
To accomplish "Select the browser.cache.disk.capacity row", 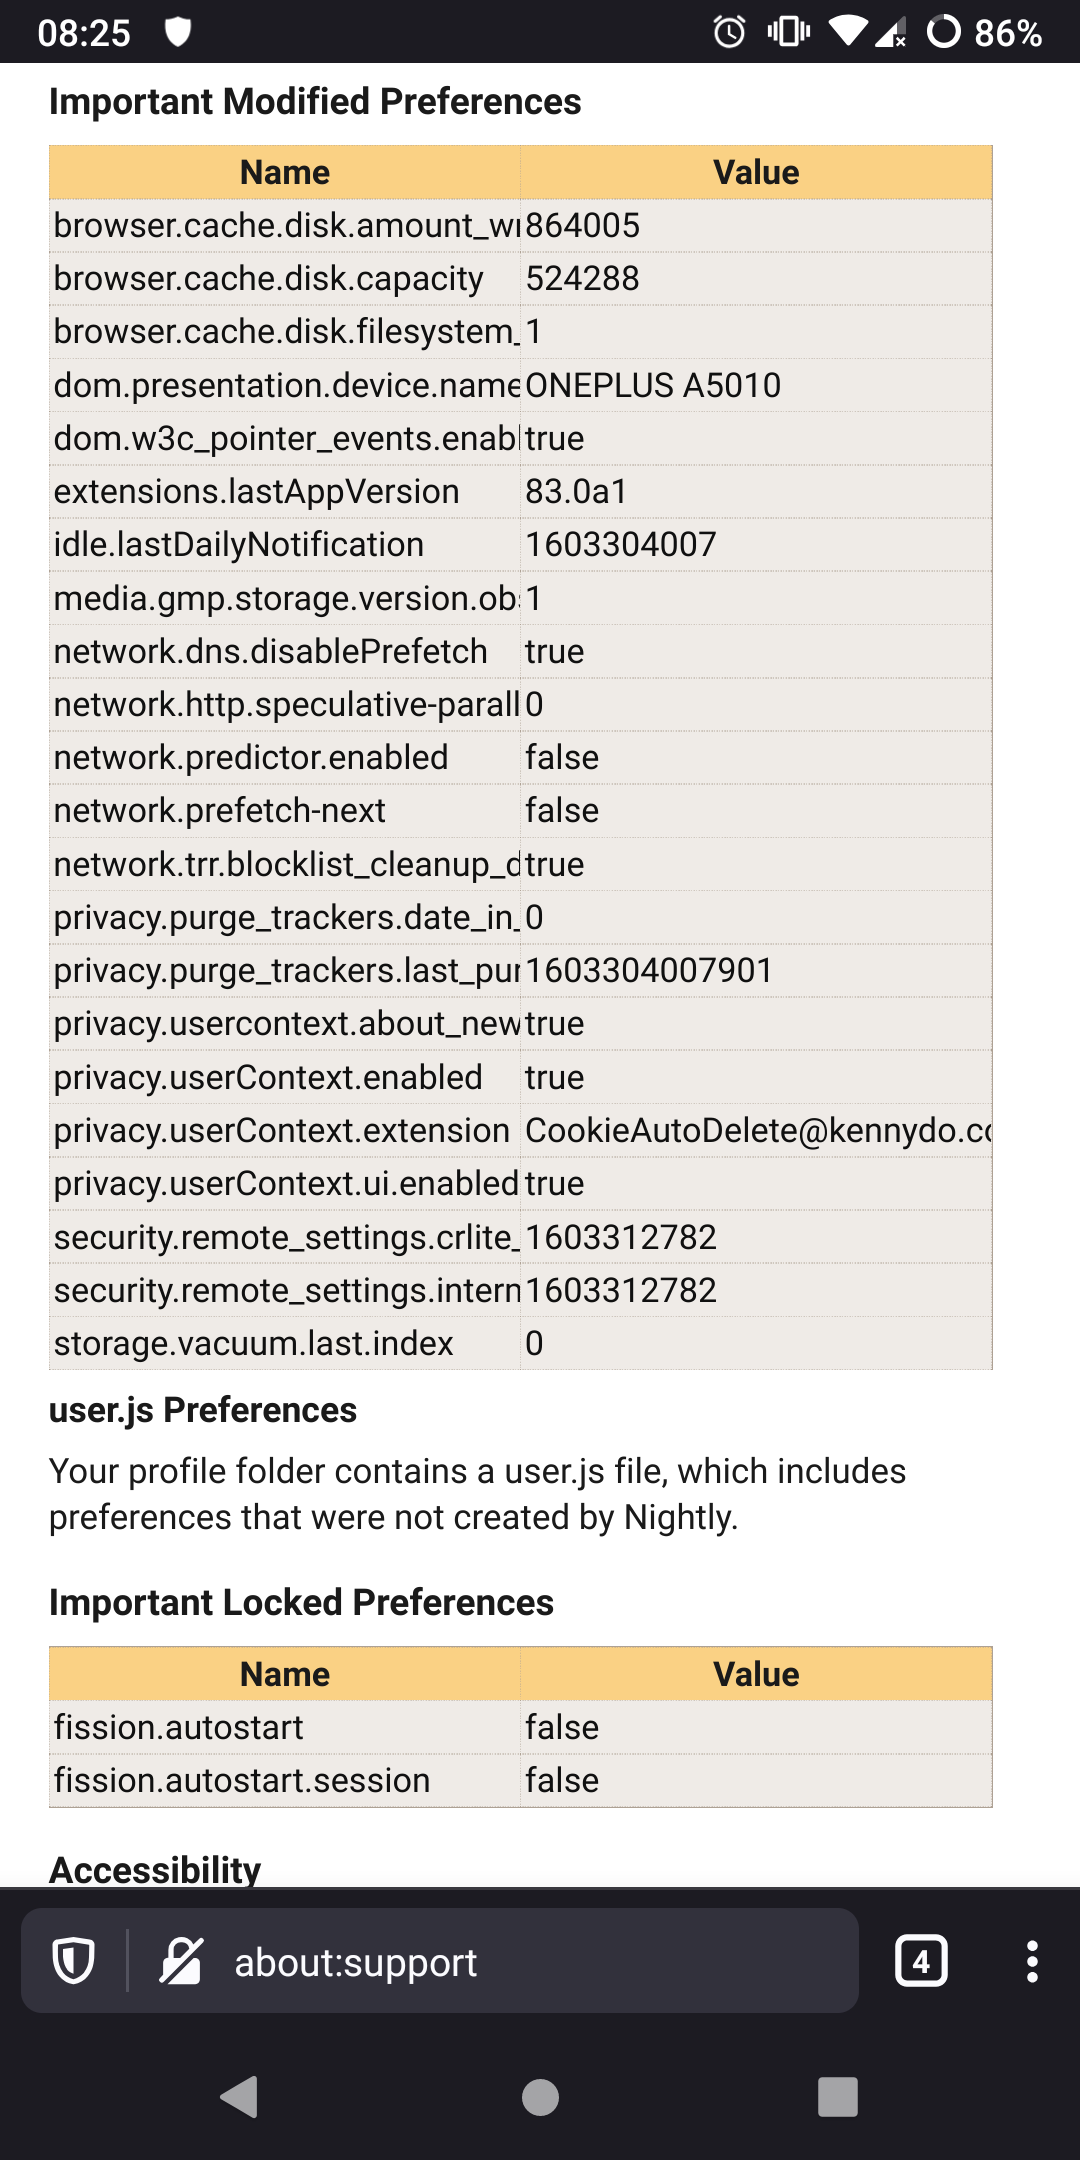I will click(281, 278).
